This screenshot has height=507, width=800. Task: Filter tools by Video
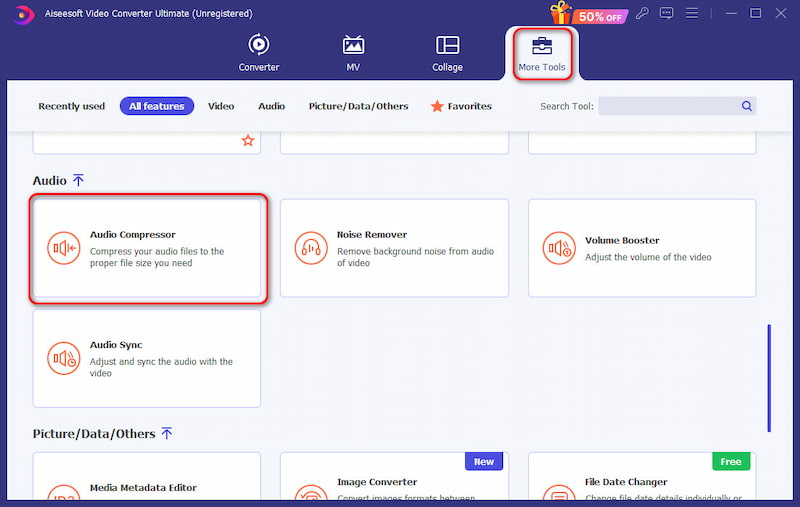(221, 106)
